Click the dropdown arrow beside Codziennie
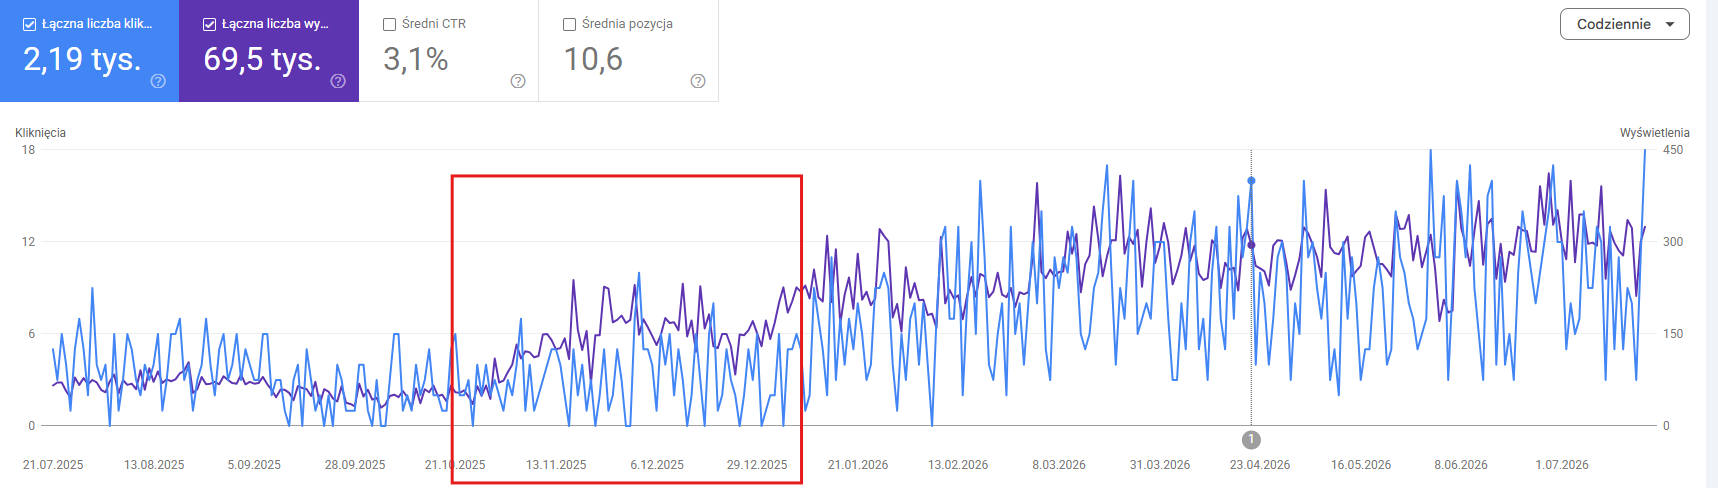The height and width of the screenshot is (488, 1718). click(x=1670, y=24)
